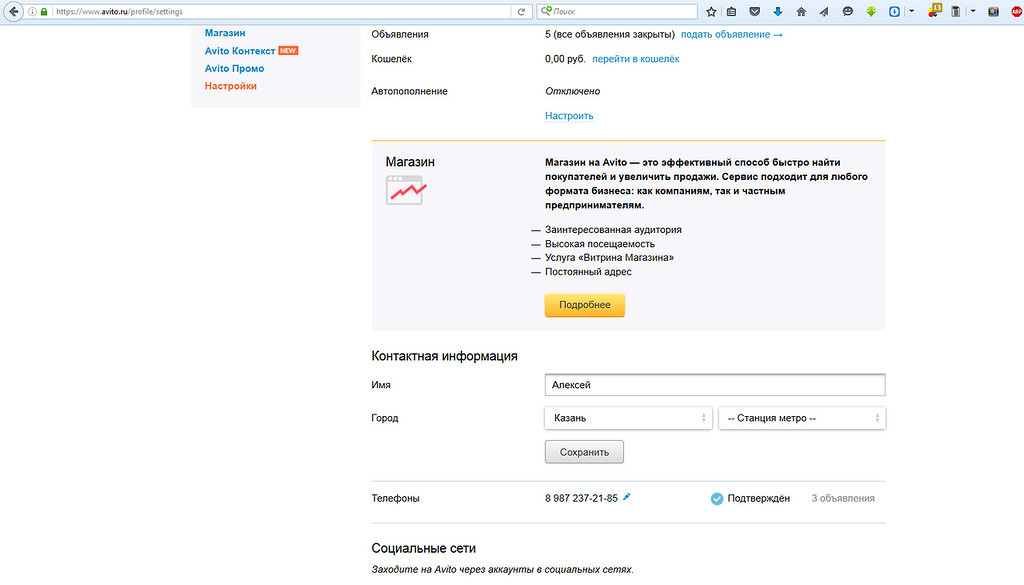Screen dimensions: 1024x585
Task: Click the Высокая посещаемость list item
Action: tap(600, 244)
